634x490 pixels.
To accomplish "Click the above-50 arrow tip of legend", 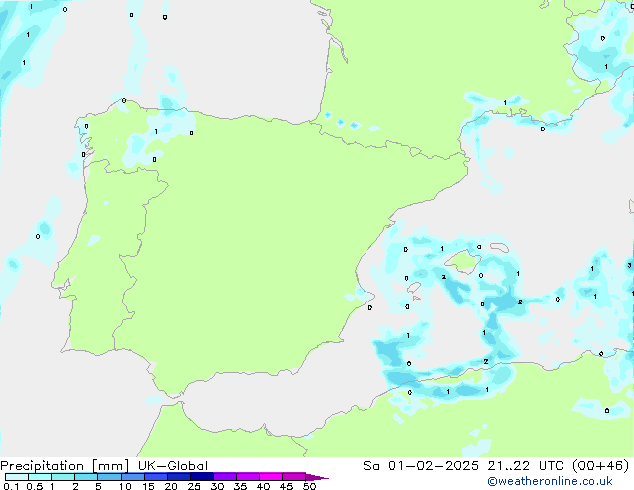I will pyautogui.click(x=317, y=477).
